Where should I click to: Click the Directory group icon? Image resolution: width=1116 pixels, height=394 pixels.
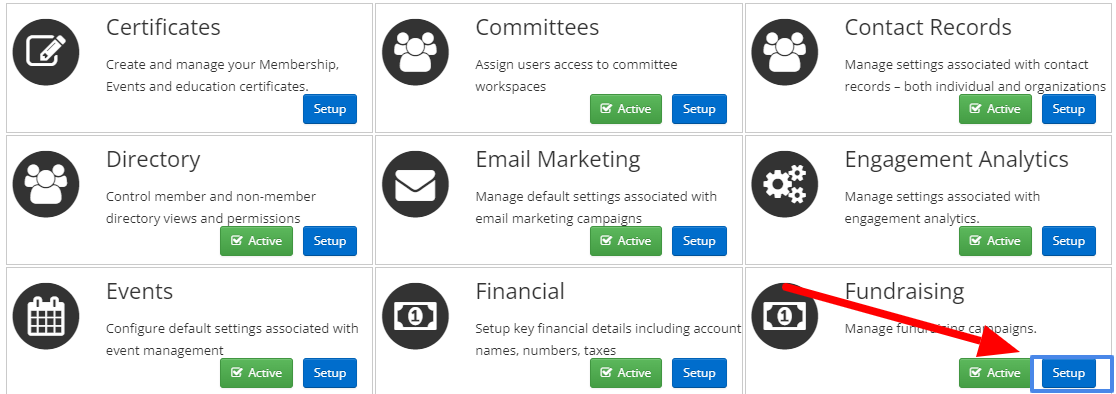(x=46, y=184)
